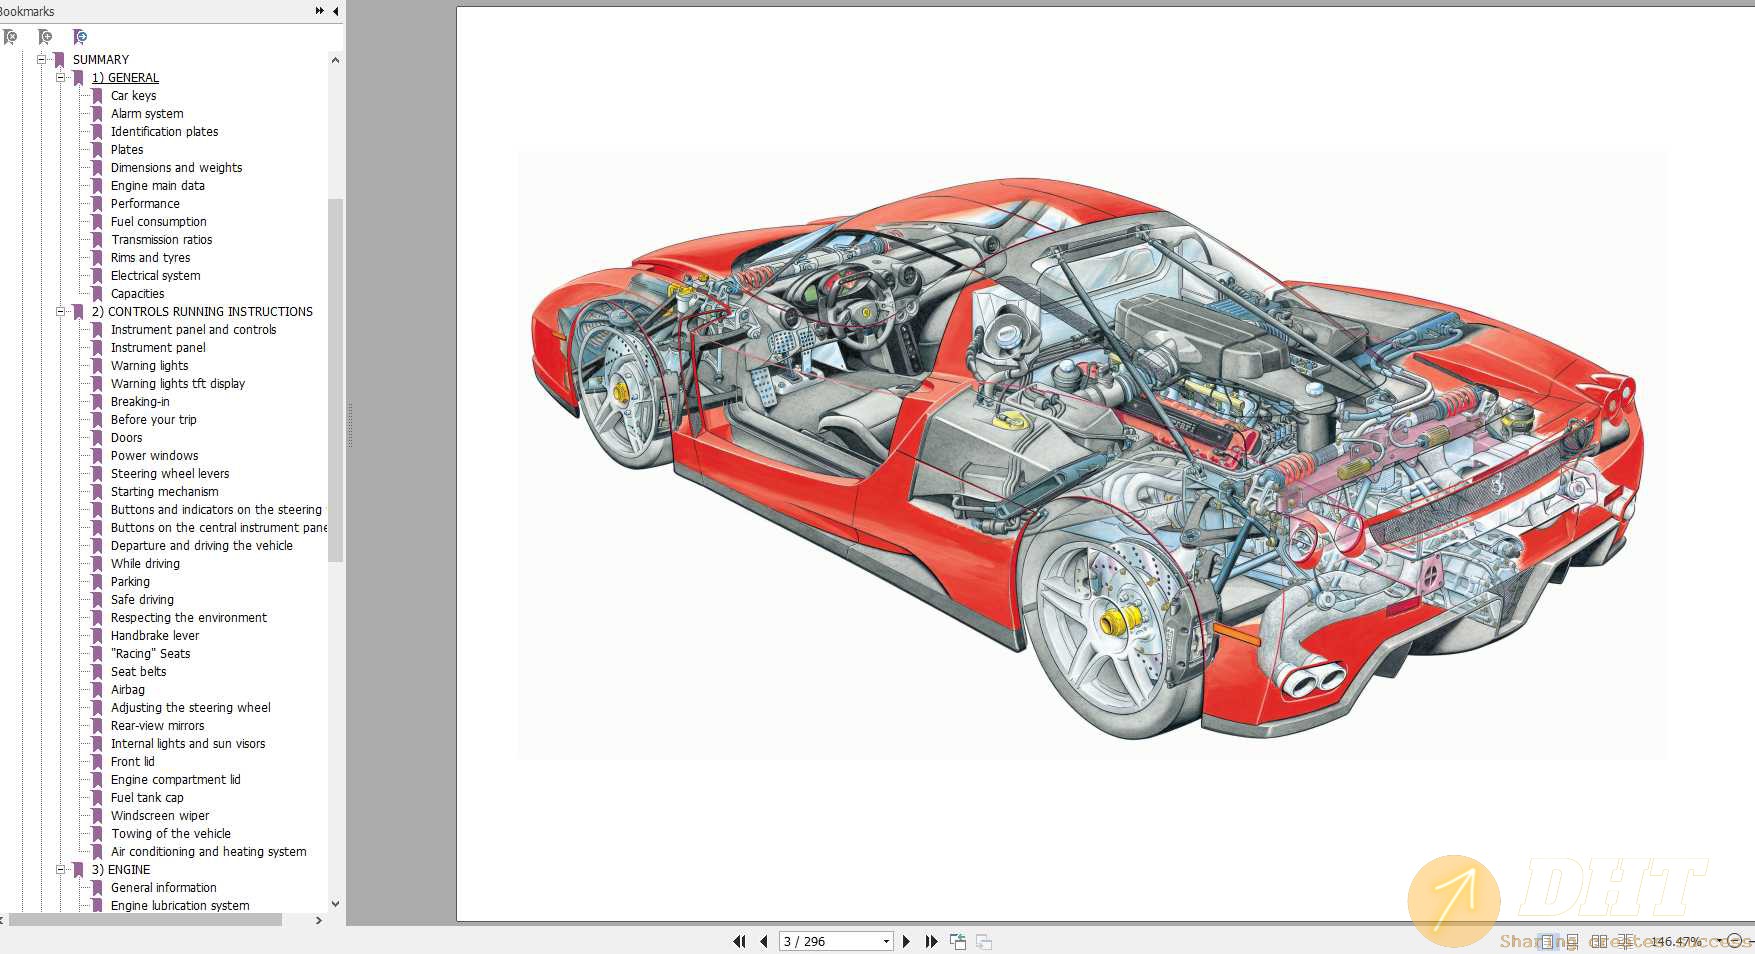The height and width of the screenshot is (954, 1755).
Task: Open the Towing of the vehicle bookmark
Action: click(x=170, y=833)
